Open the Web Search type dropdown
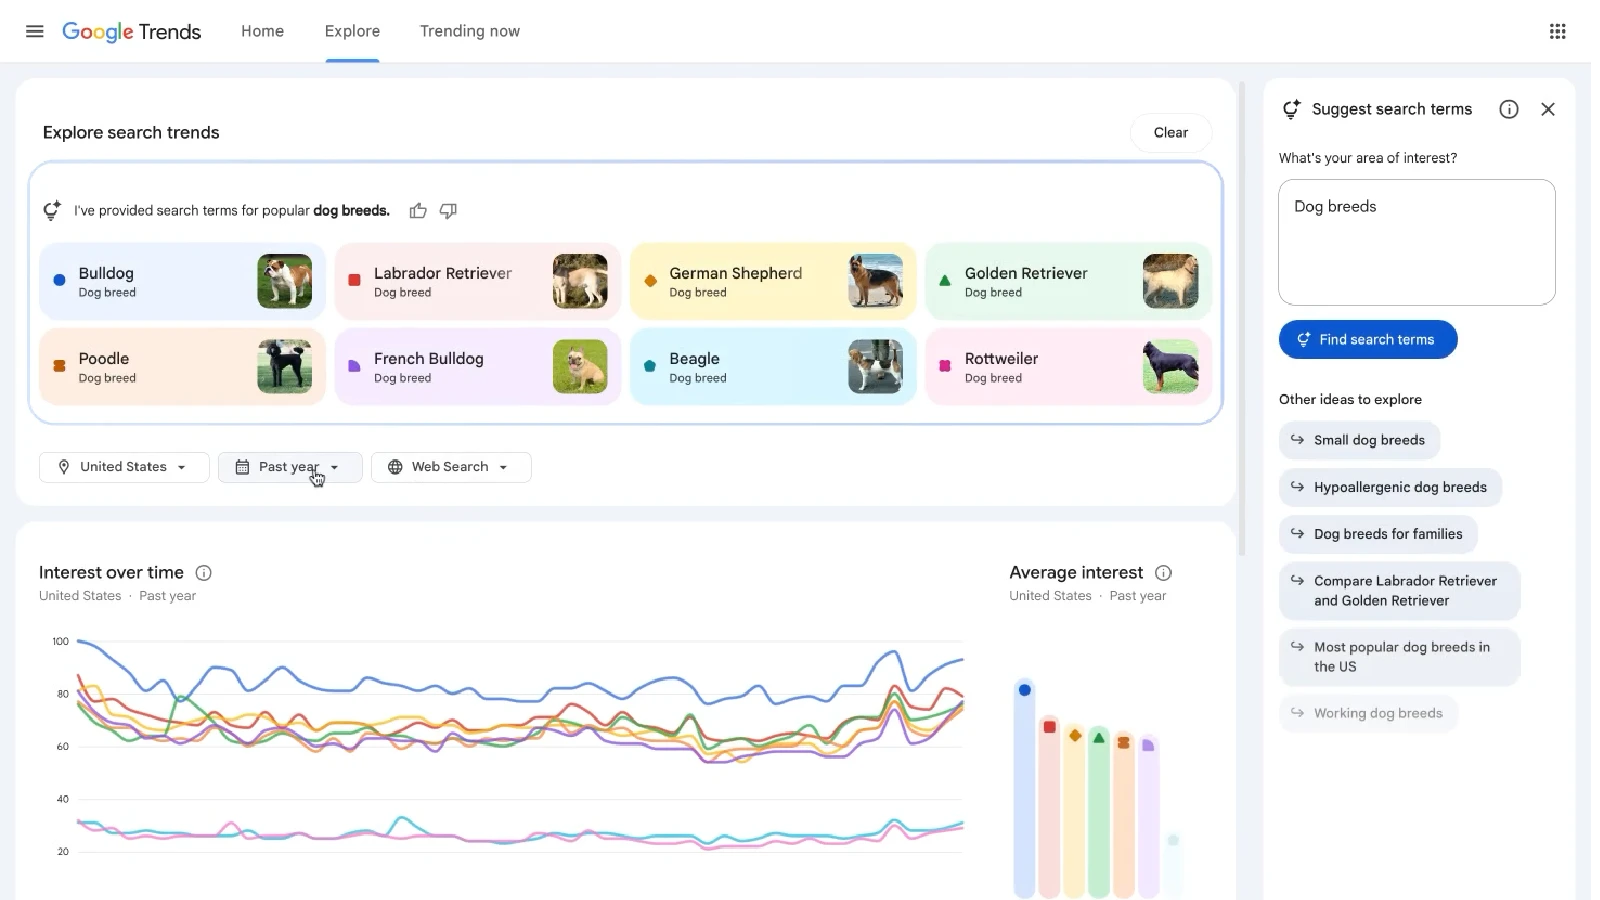Screen dimensions: 1600x900 point(450,467)
